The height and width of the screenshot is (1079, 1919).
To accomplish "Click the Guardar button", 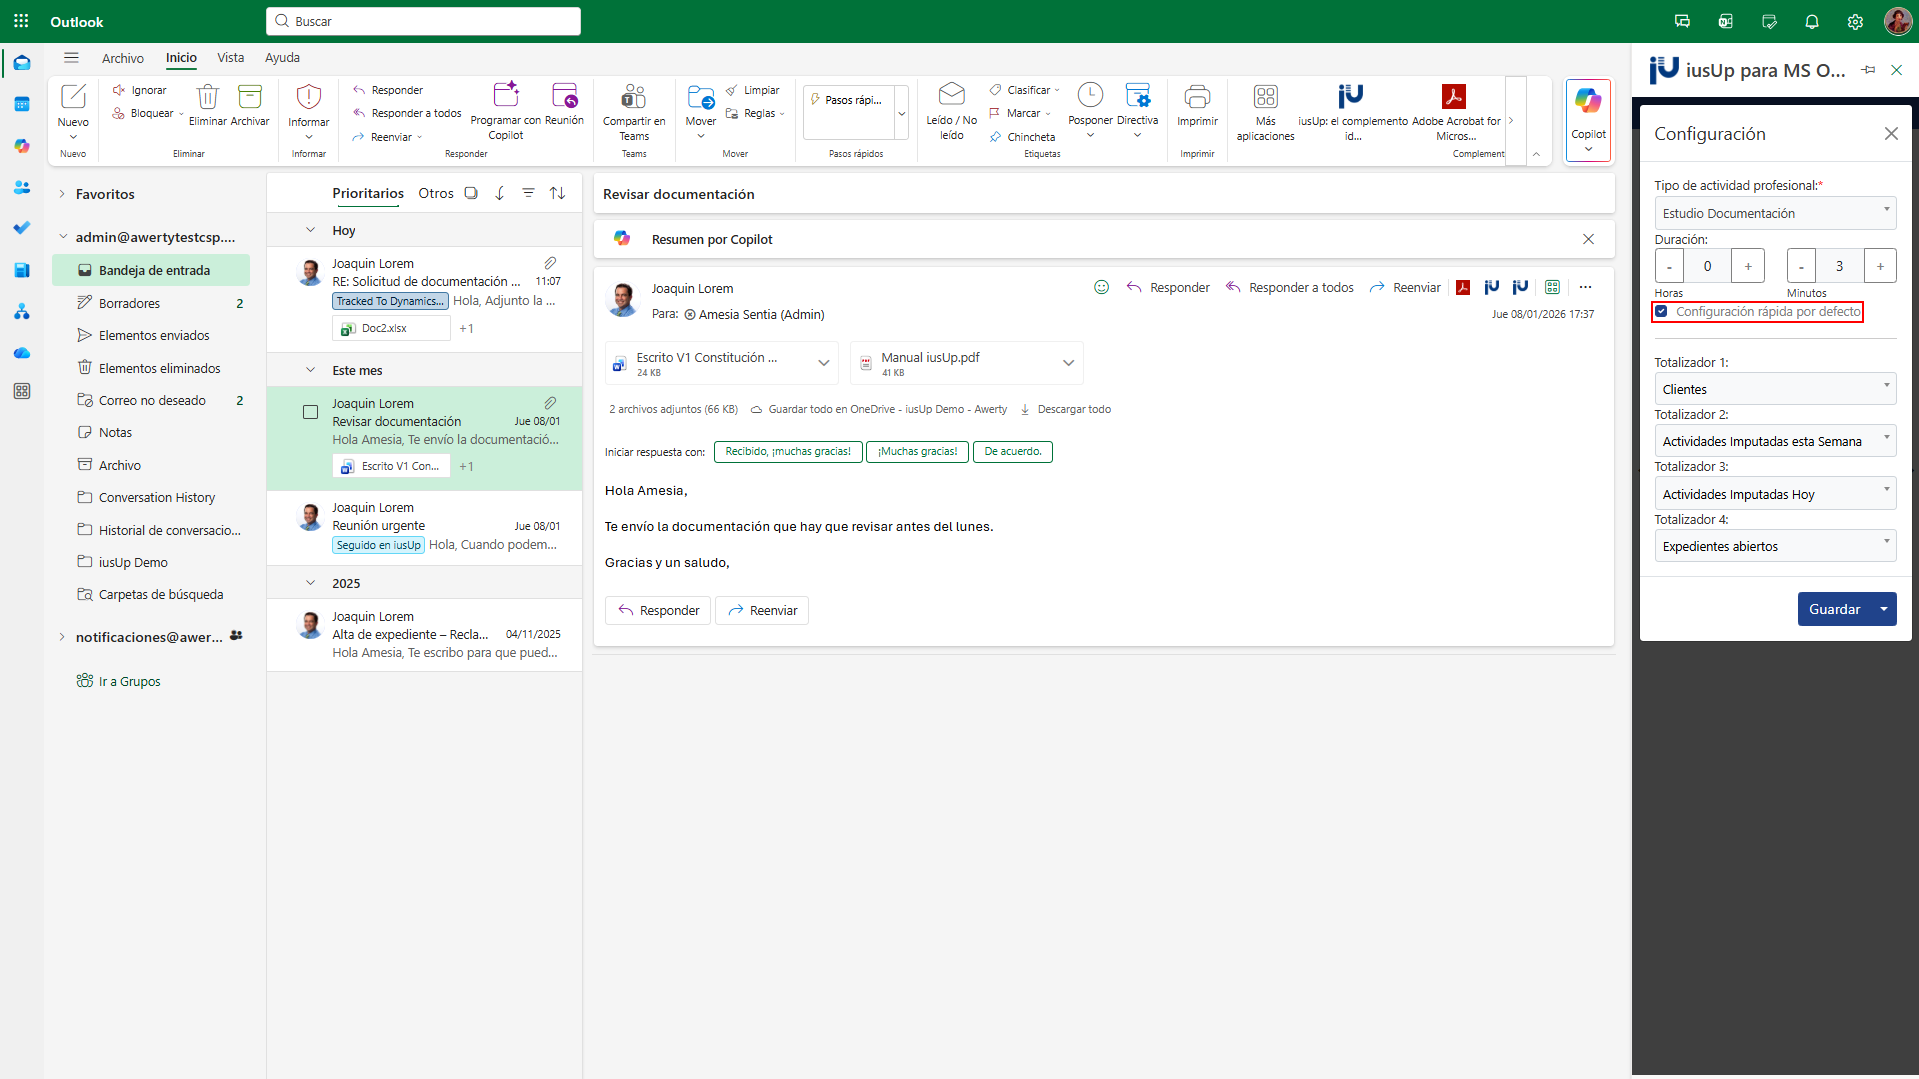I will pyautogui.click(x=1834, y=610).
